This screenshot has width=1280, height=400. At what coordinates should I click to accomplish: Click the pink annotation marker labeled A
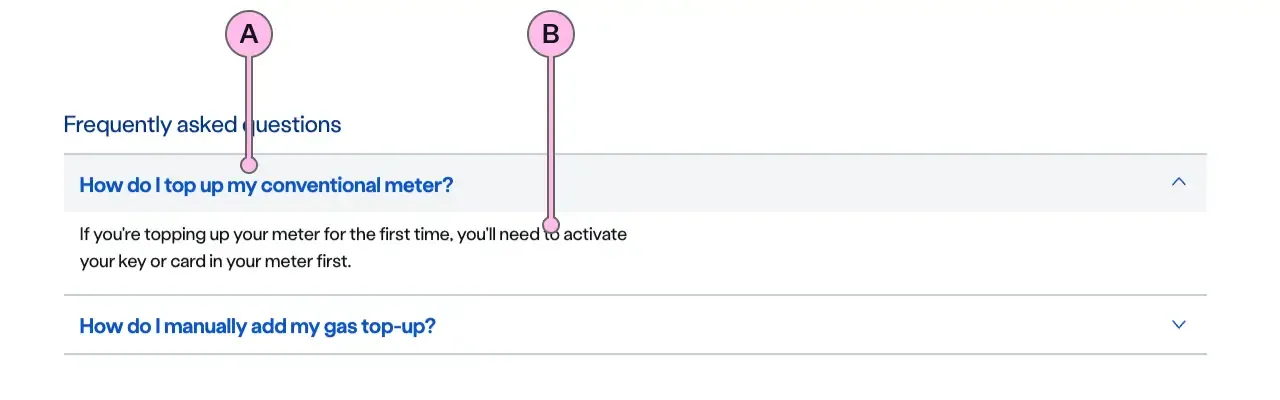(249, 35)
